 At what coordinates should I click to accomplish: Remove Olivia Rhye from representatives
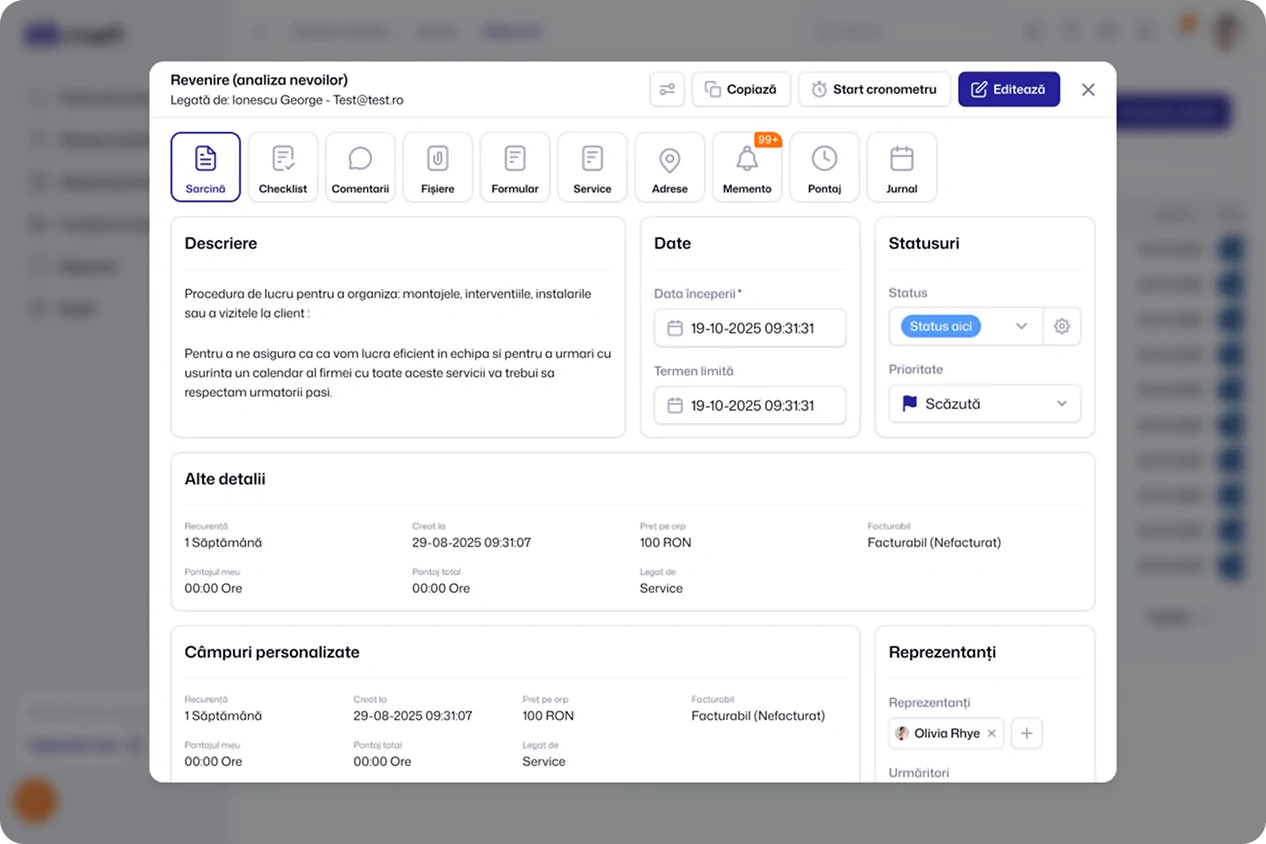point(992,733)
